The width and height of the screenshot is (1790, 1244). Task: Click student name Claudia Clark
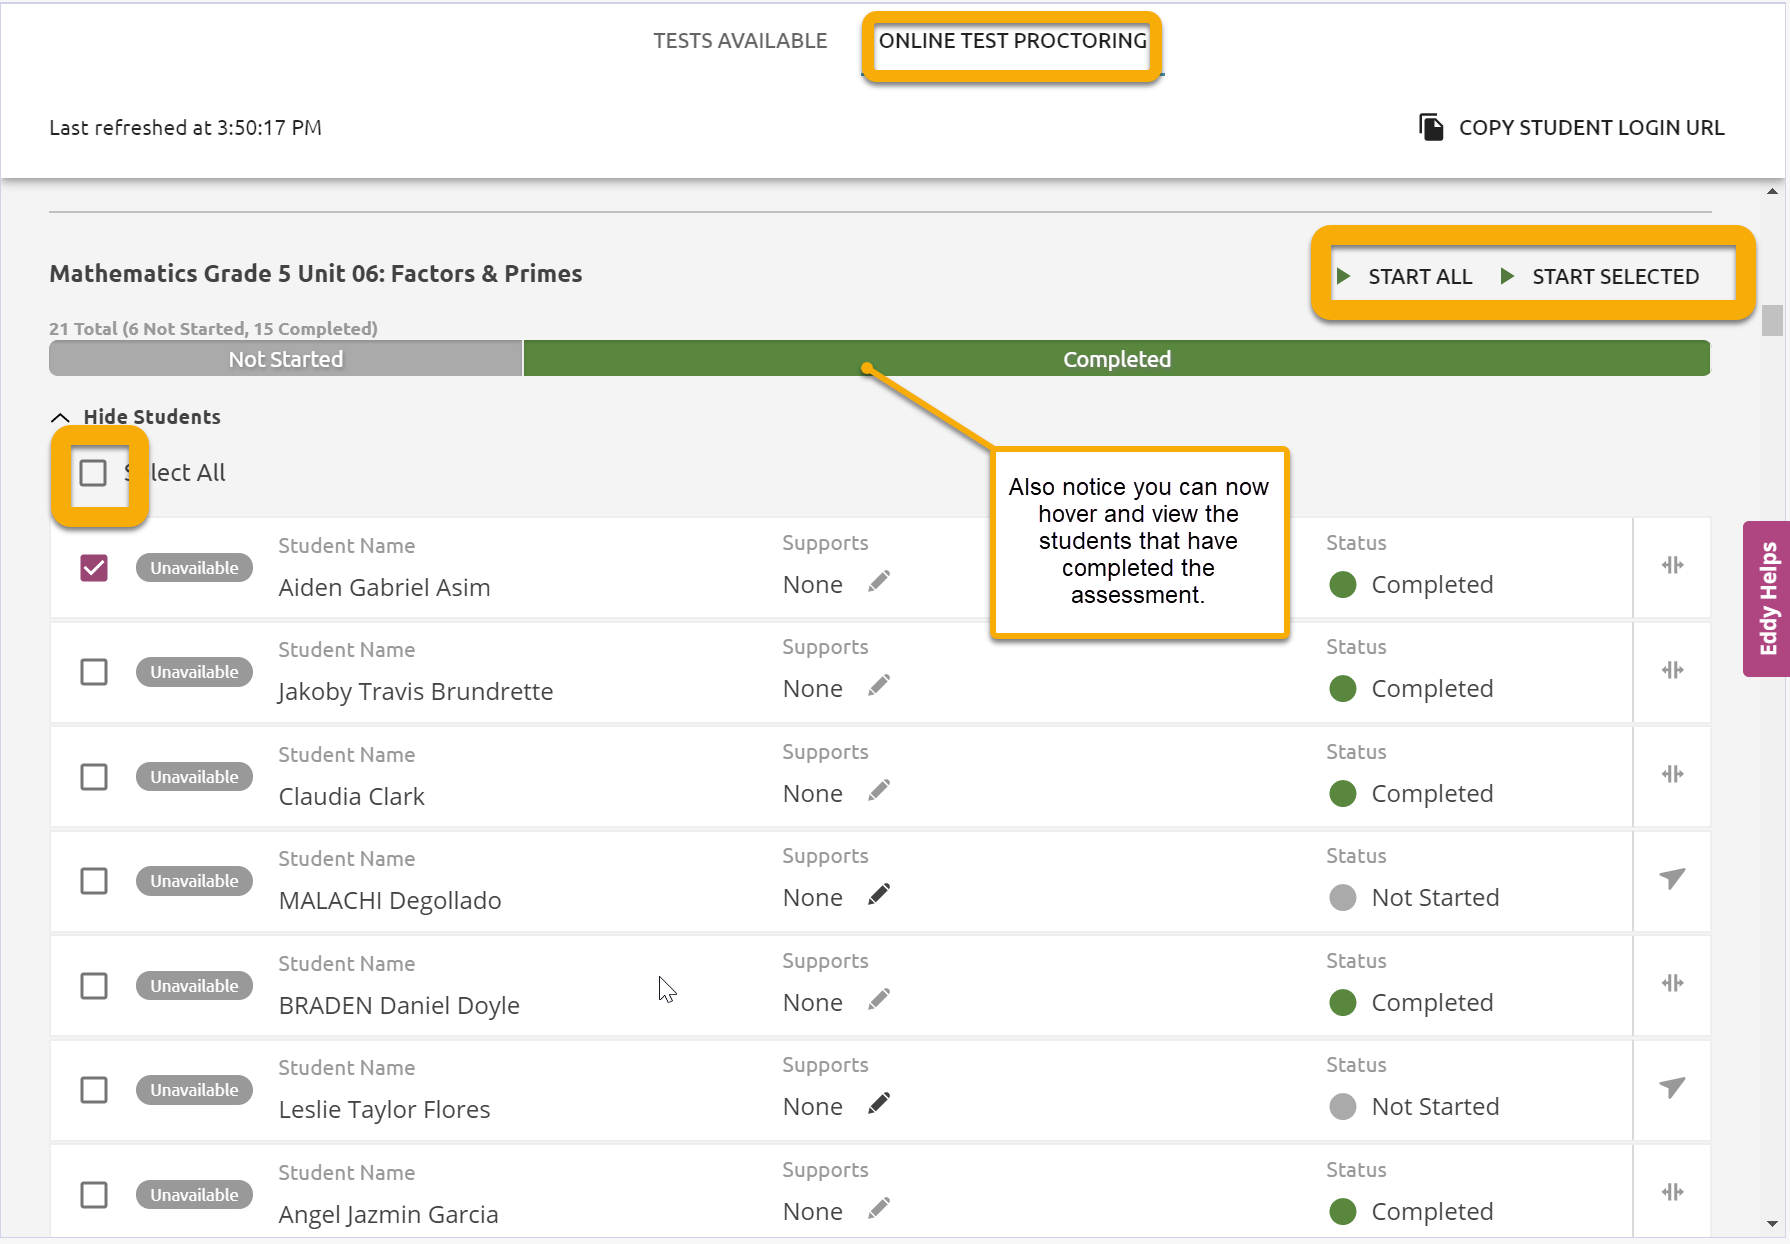click(x=351, y=797)
